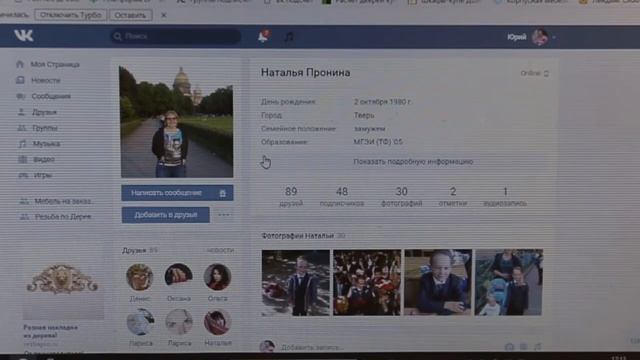Open second photo of group with flowers
This screenshot has height=360, width=640.
[x=367, y=282]
